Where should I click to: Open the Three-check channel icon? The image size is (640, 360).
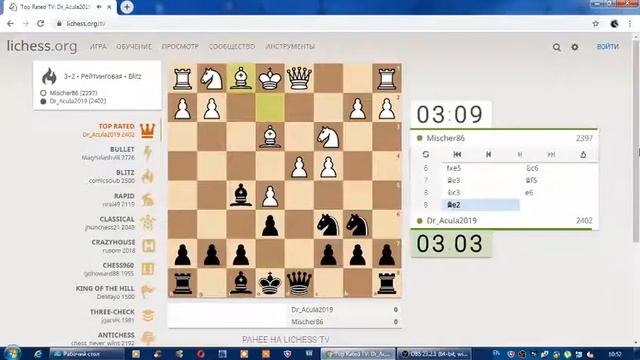pos(148,315)
